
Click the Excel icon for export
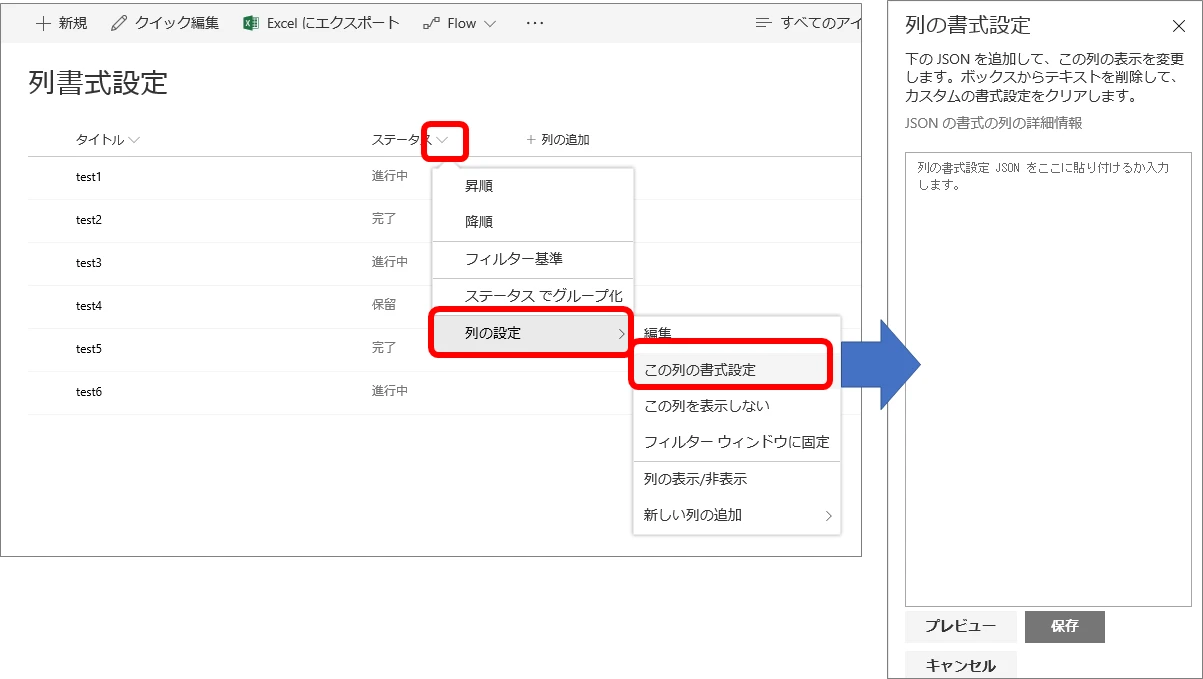pos(251,23)
